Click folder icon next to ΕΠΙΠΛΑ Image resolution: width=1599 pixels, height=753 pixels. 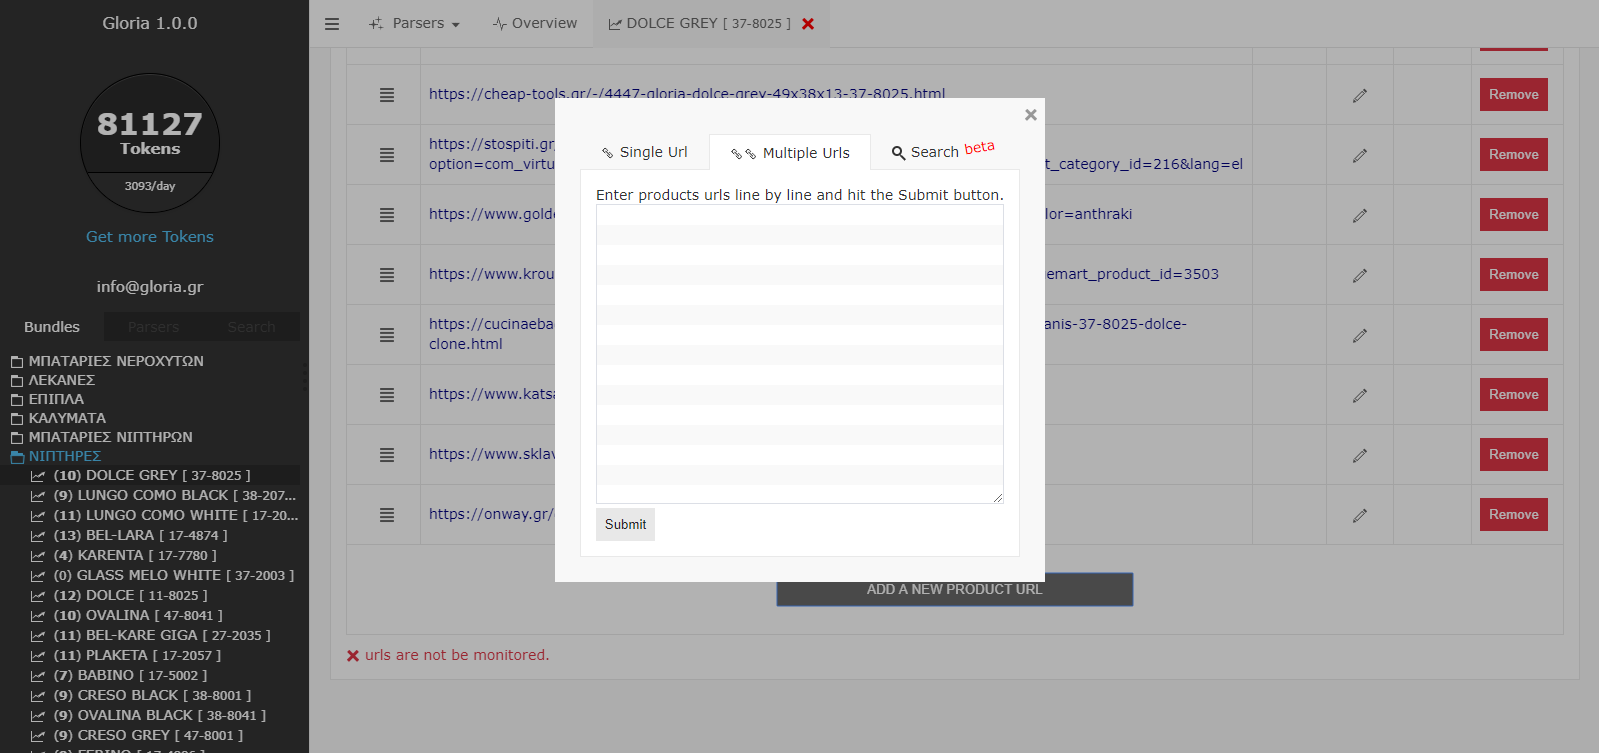click(x=17, y=400)
